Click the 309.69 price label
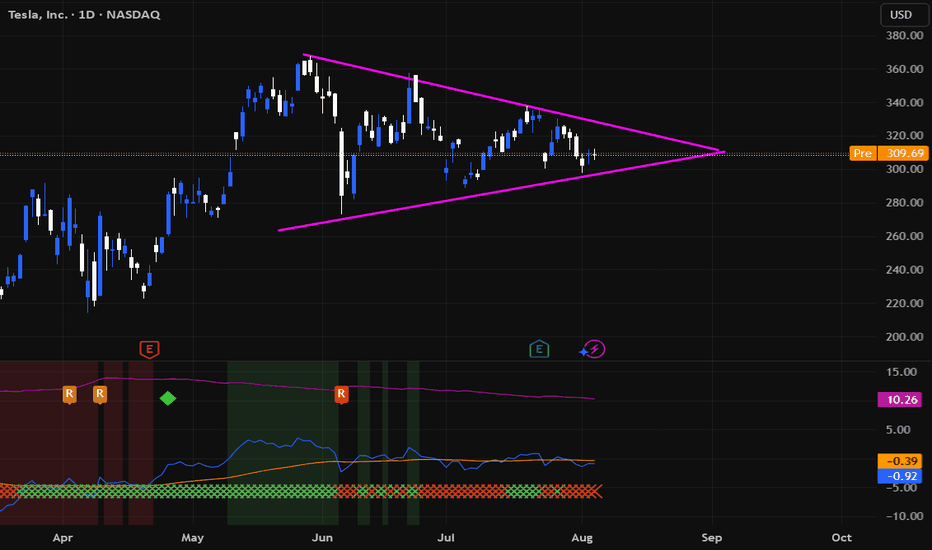This screenshot has width=932, height=550. pos(903,153)
